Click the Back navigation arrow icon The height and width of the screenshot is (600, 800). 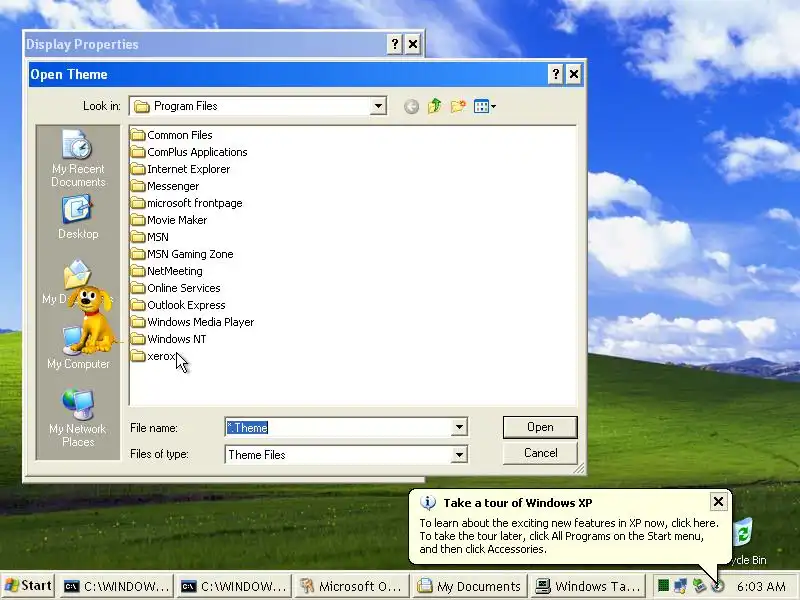(x=411, y=106)
